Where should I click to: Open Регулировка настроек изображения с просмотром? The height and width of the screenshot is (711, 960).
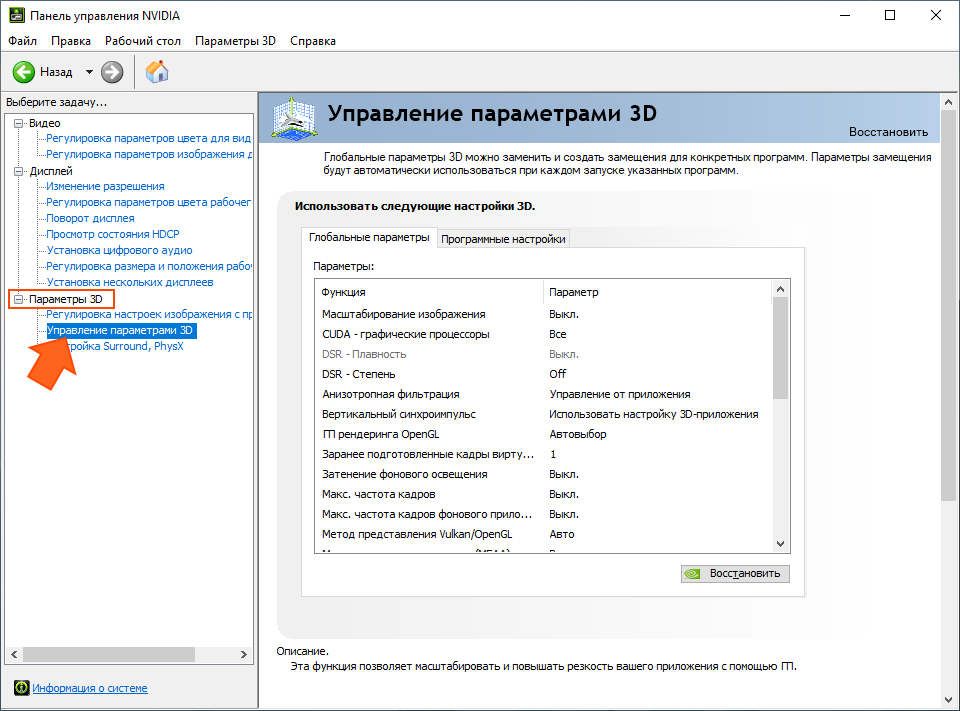[x=149, y=314]
